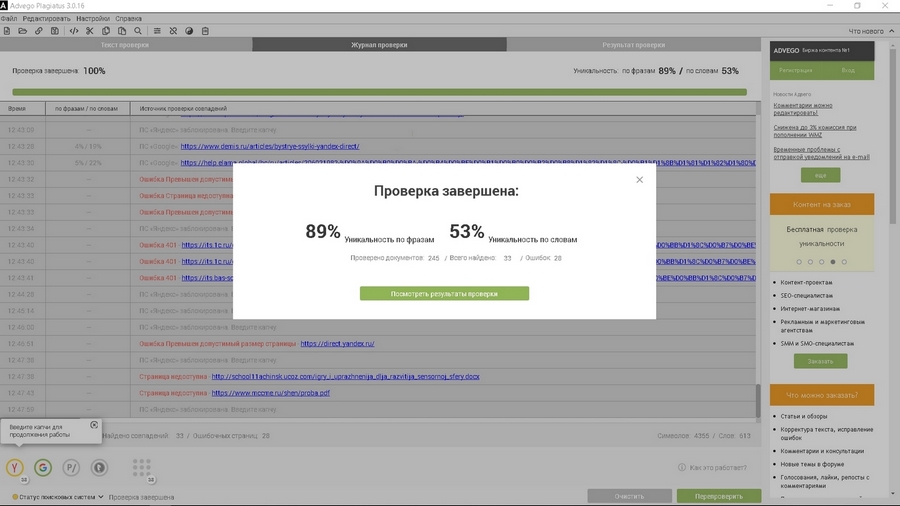Collapse the 'Что нового' side panel
This screenshot has height=506, width=900.
coord(891,31)
